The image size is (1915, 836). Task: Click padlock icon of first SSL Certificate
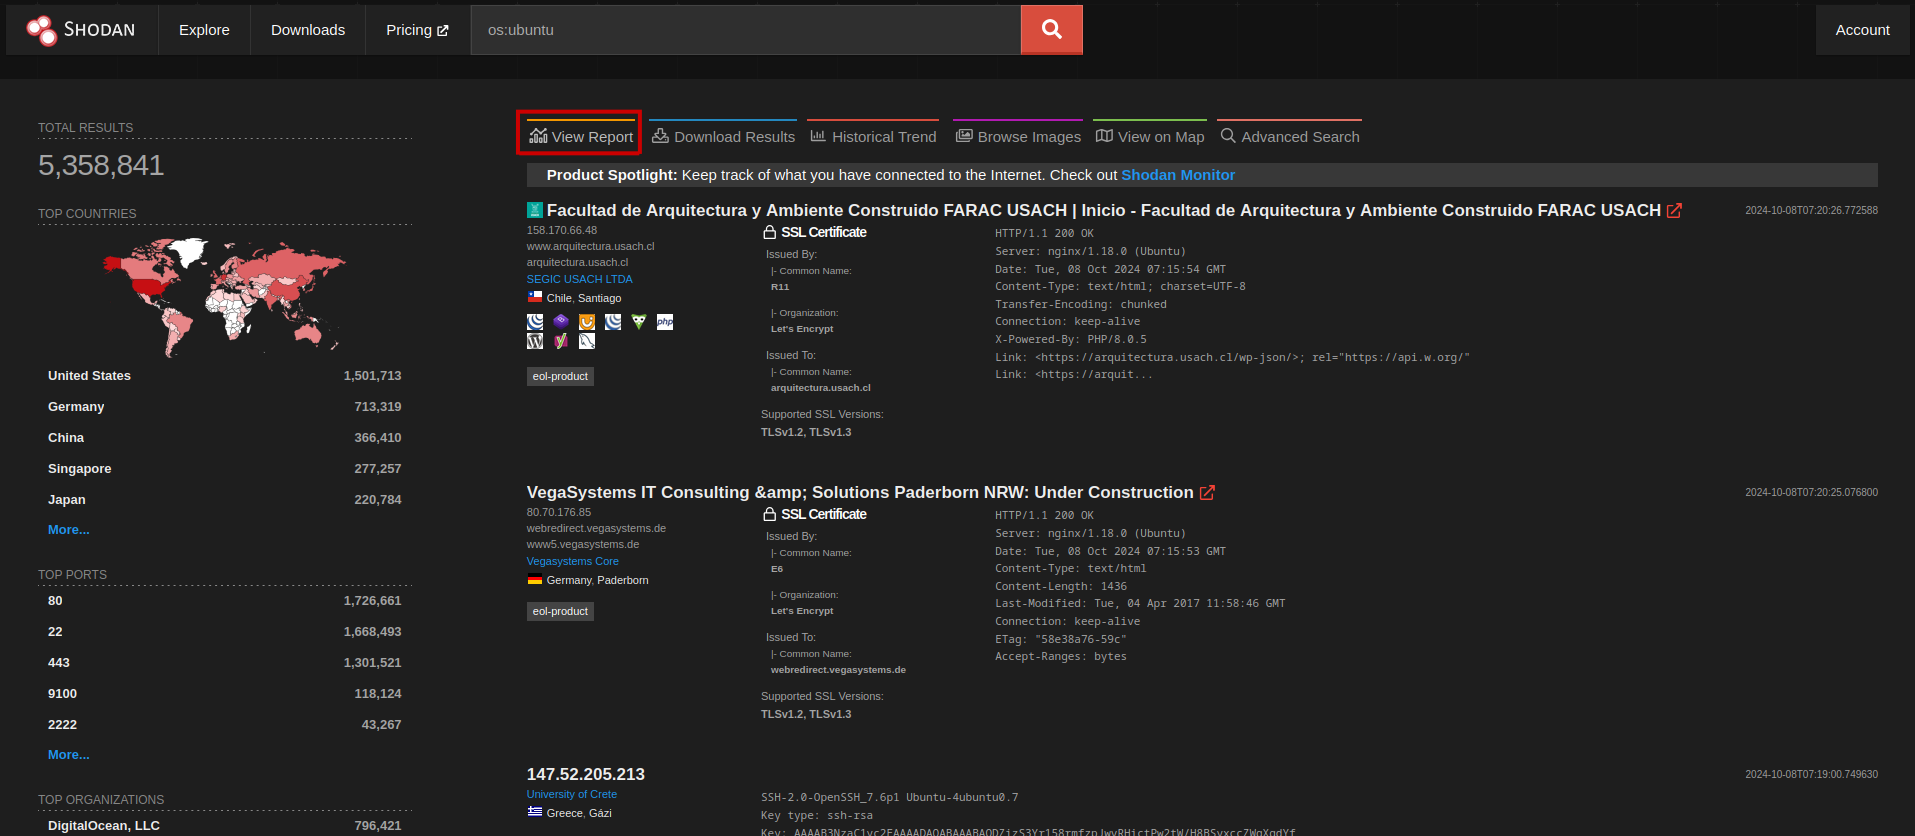[x=770, y=232]
